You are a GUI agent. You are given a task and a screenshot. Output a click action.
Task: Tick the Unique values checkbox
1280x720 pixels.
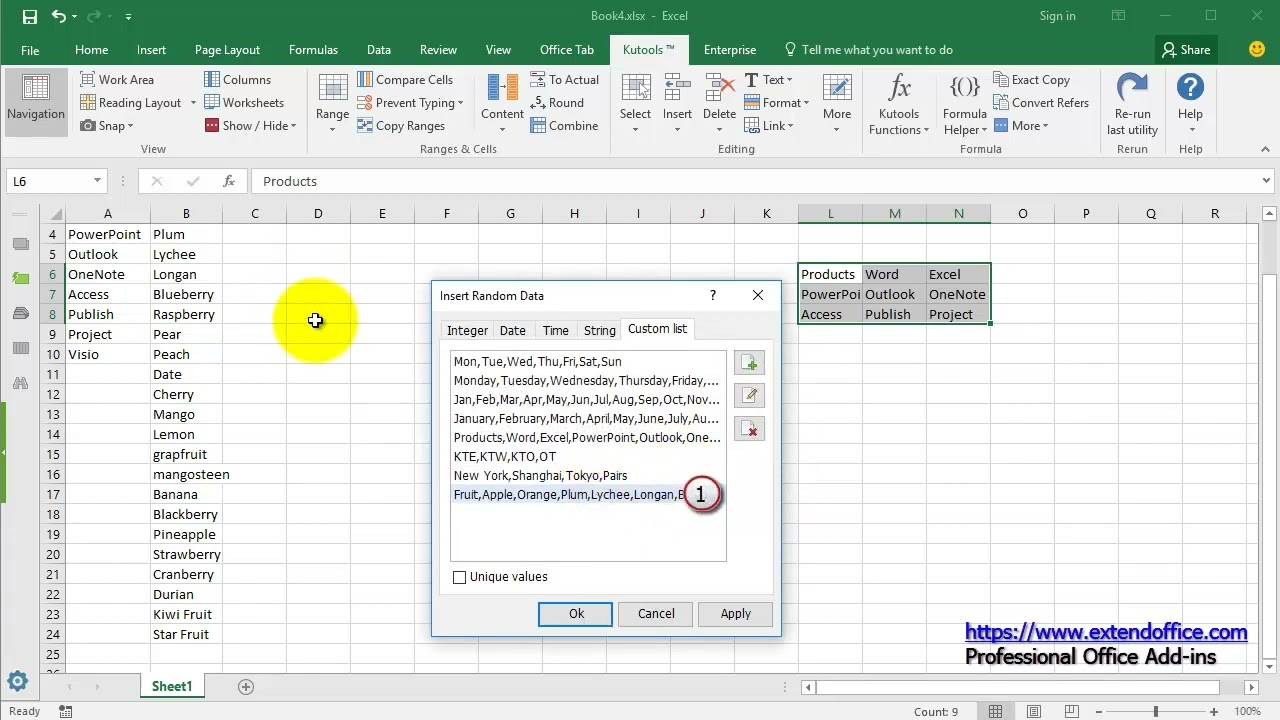[x=460, y=577]
